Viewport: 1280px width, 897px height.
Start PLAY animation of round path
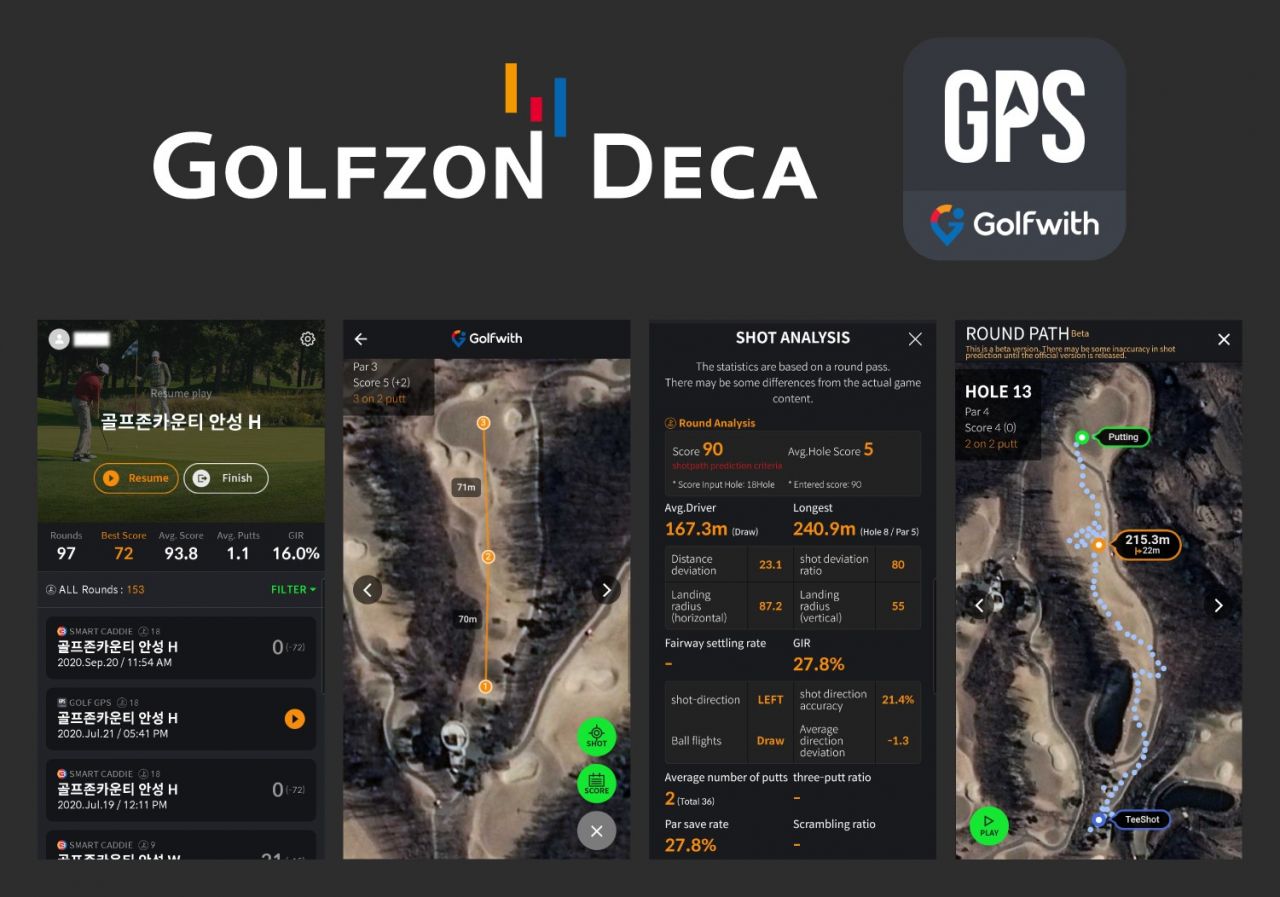click(989, 826)
